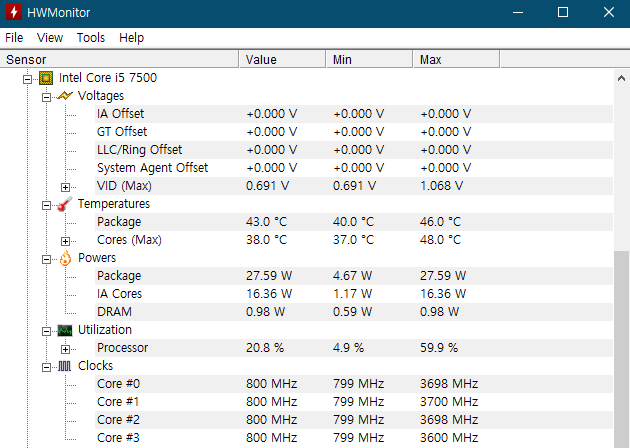Collapse the Temperatures section

[47, 205]
